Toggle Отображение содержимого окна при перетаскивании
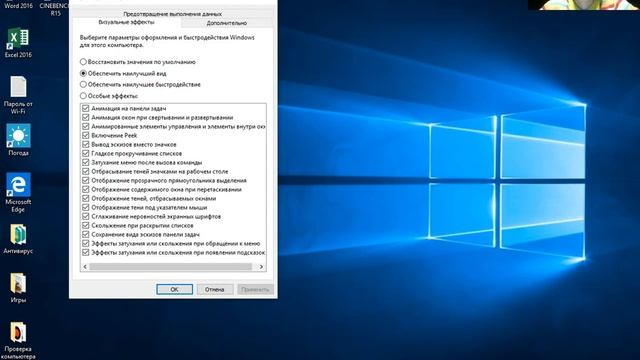This screenshot has height=360, width=640. (x=86, y=189)
